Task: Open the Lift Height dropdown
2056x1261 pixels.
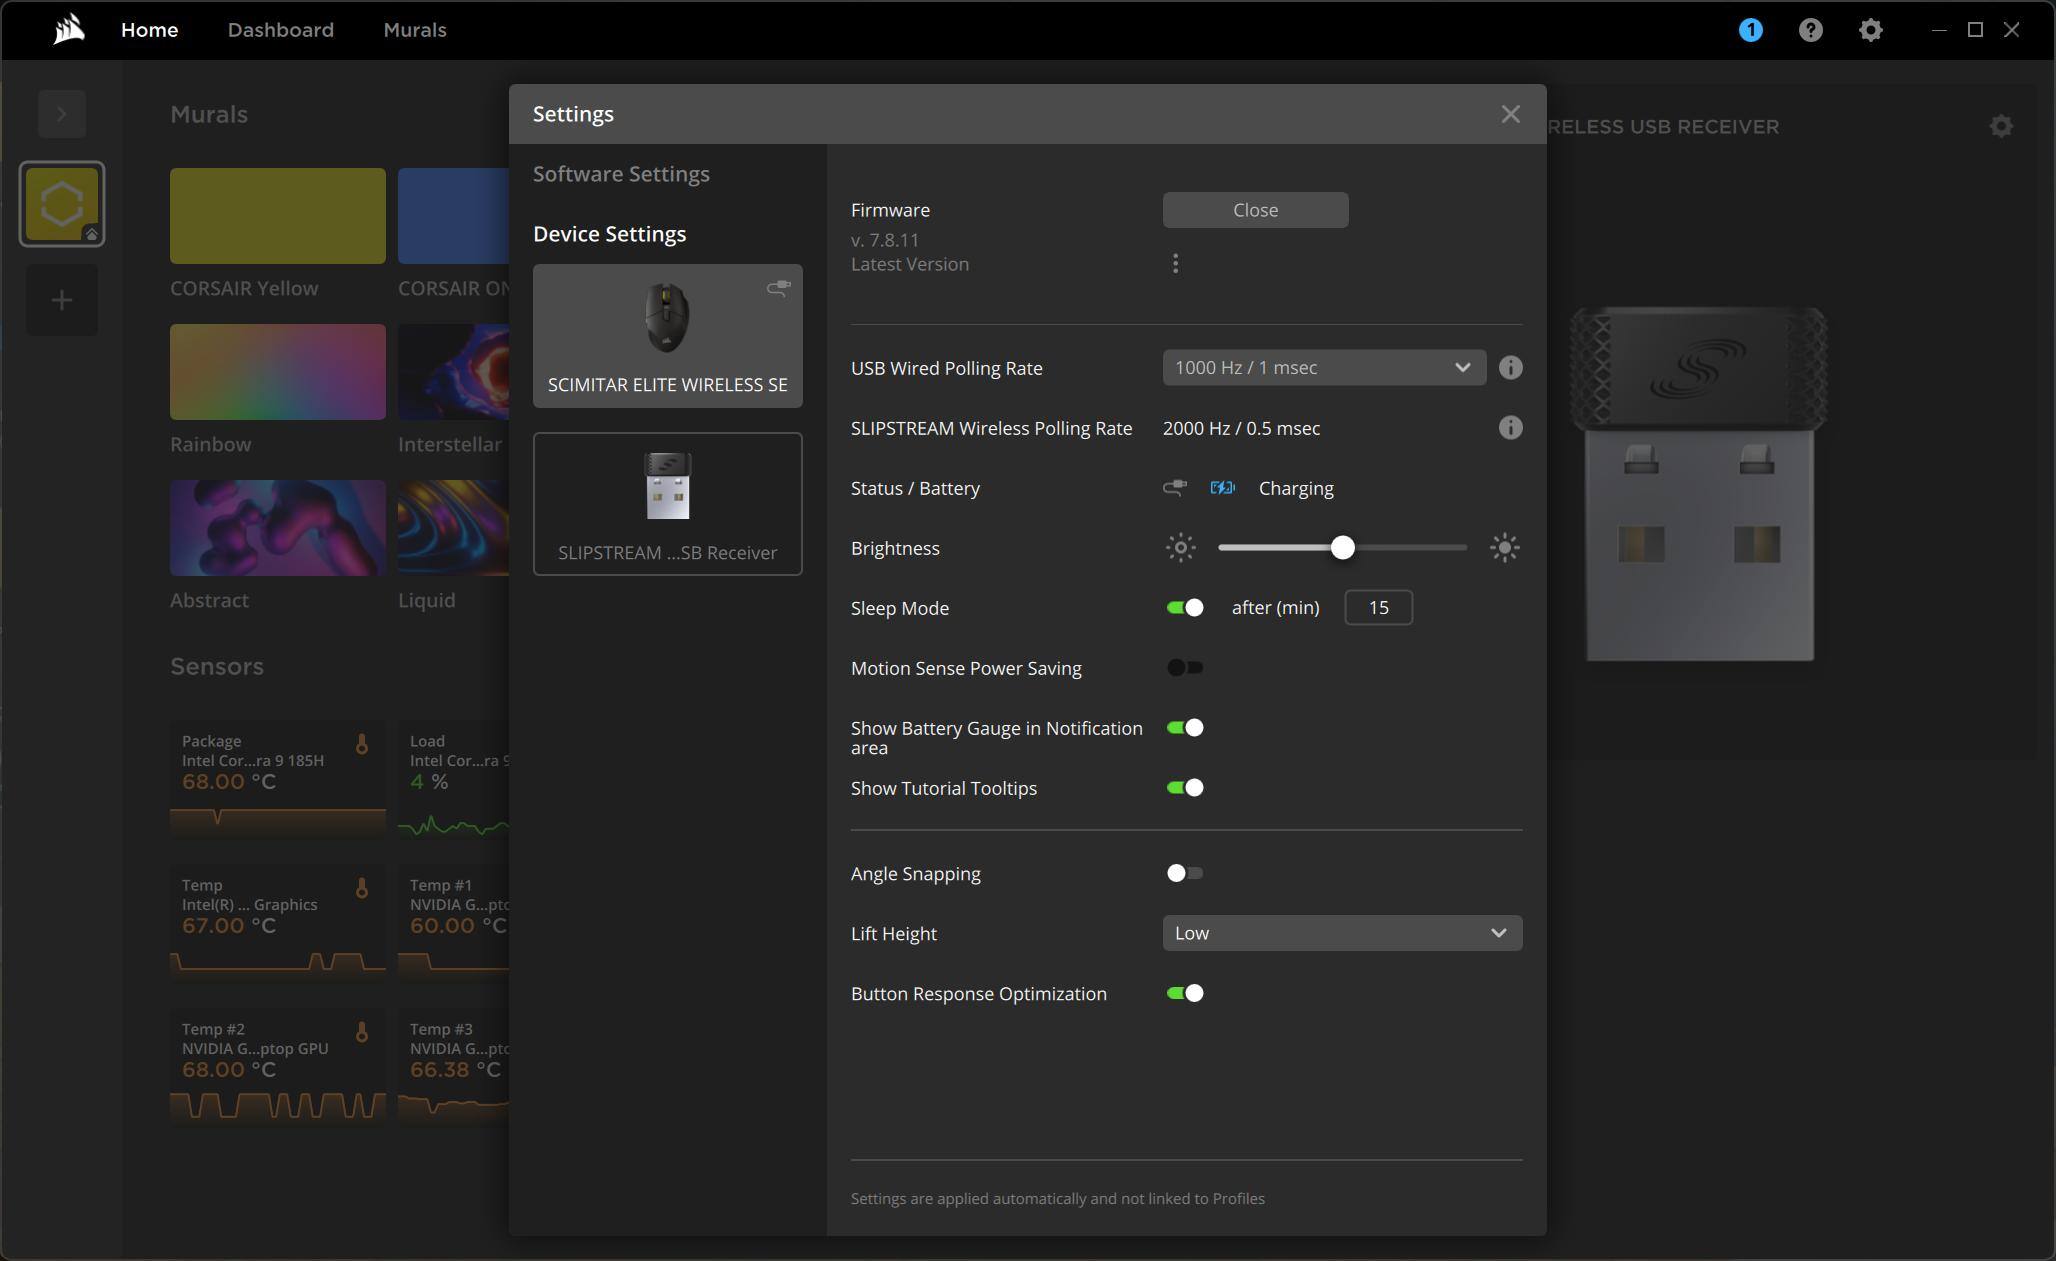Action: point(1341,933)
